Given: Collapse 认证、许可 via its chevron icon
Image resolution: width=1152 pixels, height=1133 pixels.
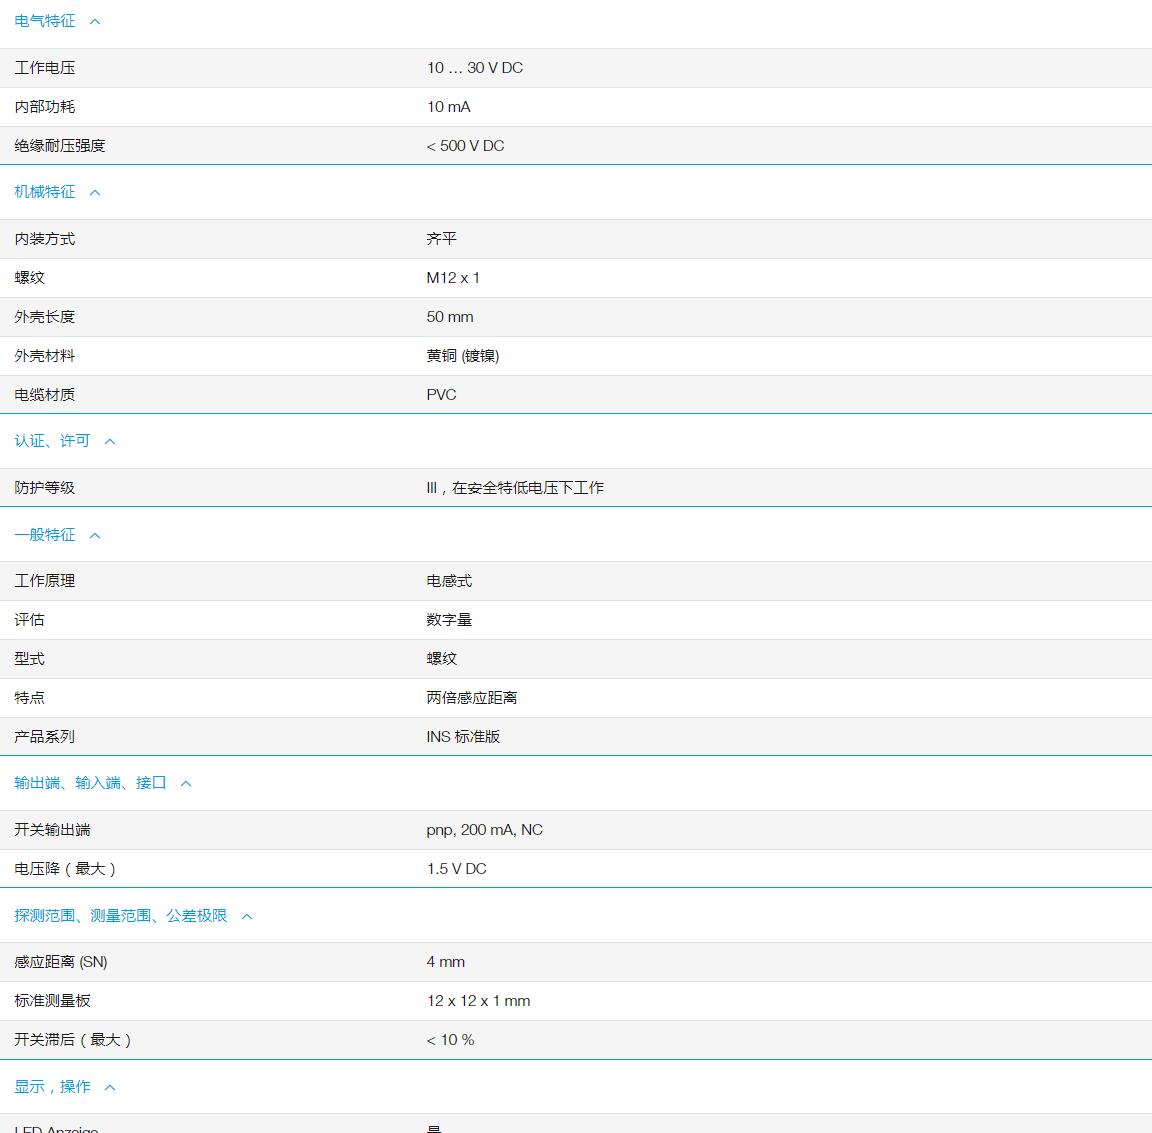Looking at the screenshot, I should click(110, 441).
